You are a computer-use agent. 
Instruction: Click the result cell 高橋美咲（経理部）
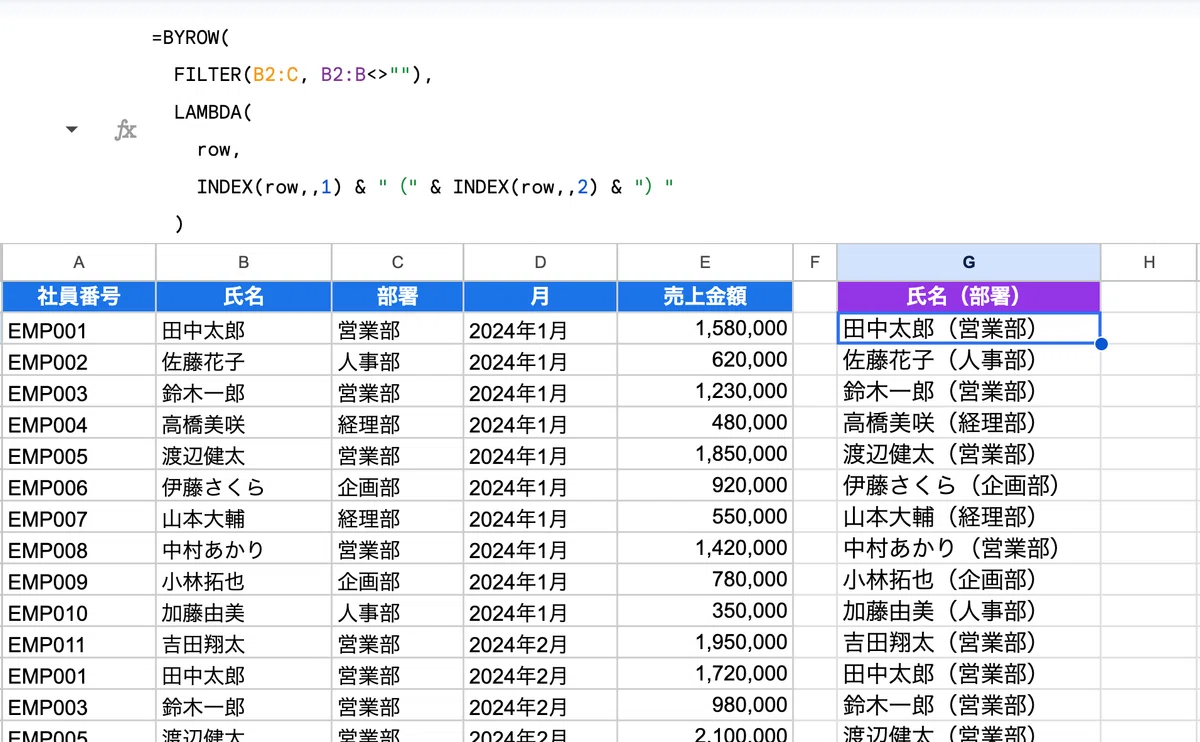tap(968, 424)
